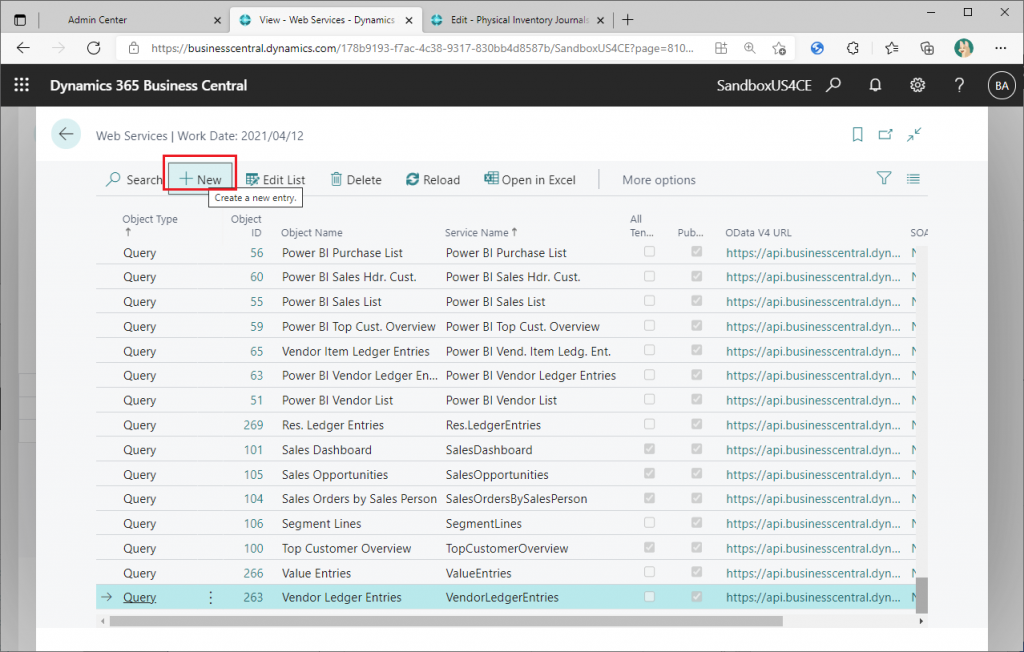
Task: Open the Object Name column header menu
Action: click(x=312, y=233)
